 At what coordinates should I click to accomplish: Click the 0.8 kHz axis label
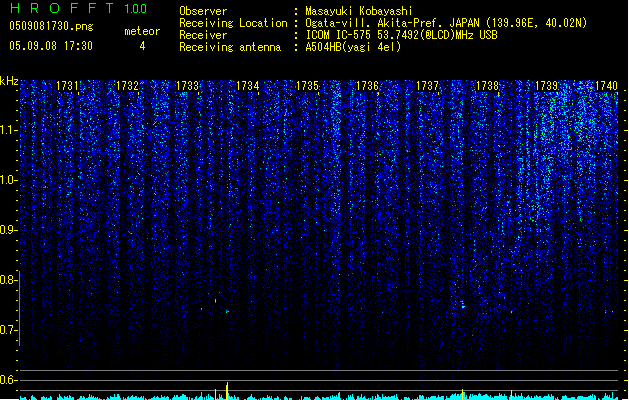(8, 280)
